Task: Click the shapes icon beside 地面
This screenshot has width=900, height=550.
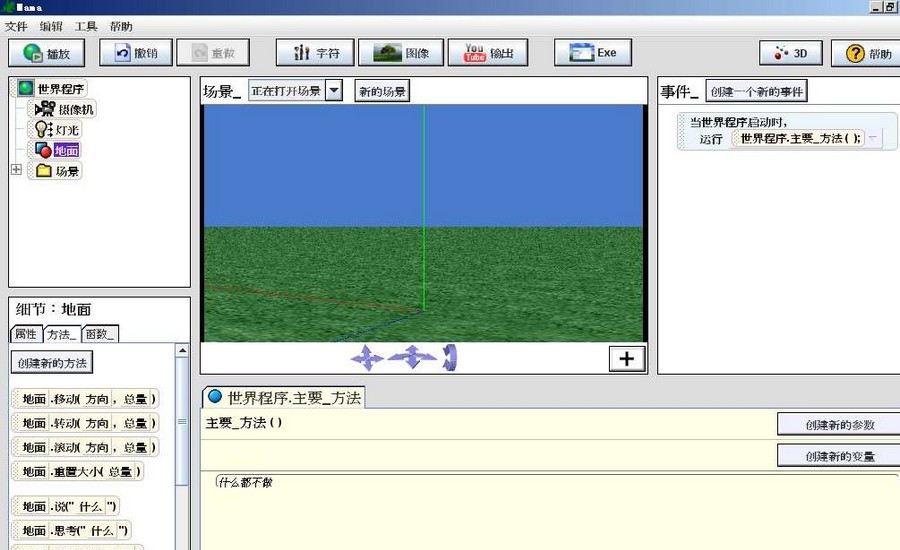Action: click(x=44, y=150)
